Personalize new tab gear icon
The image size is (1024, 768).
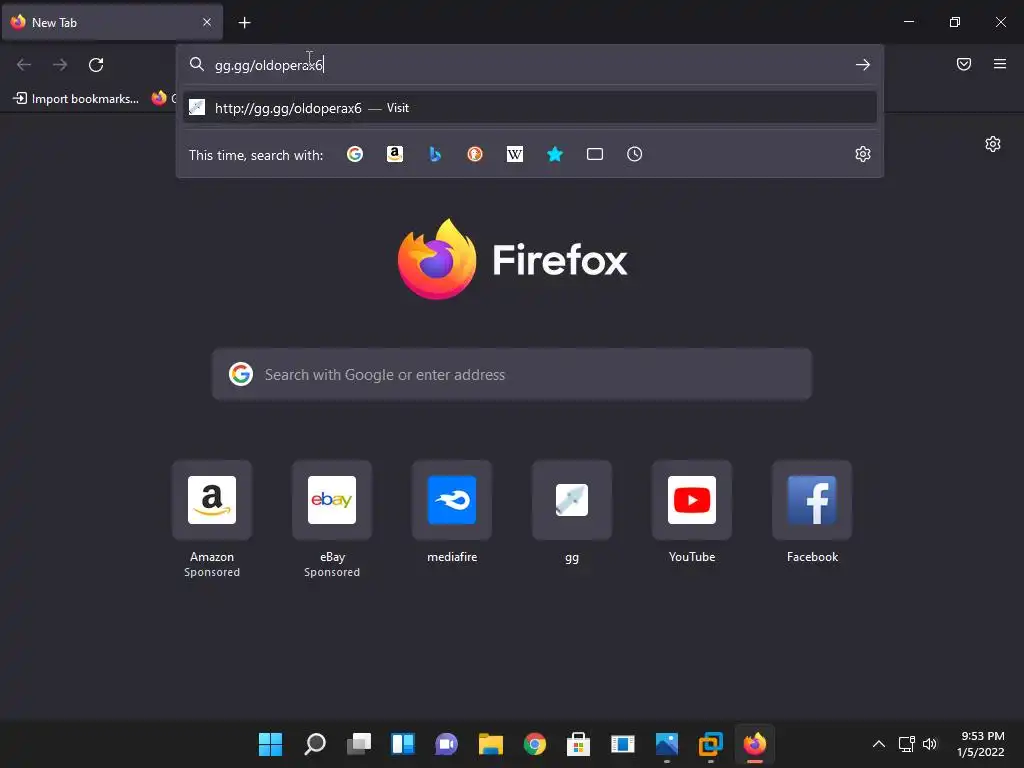pyautogui.click(x=993, y=144)
